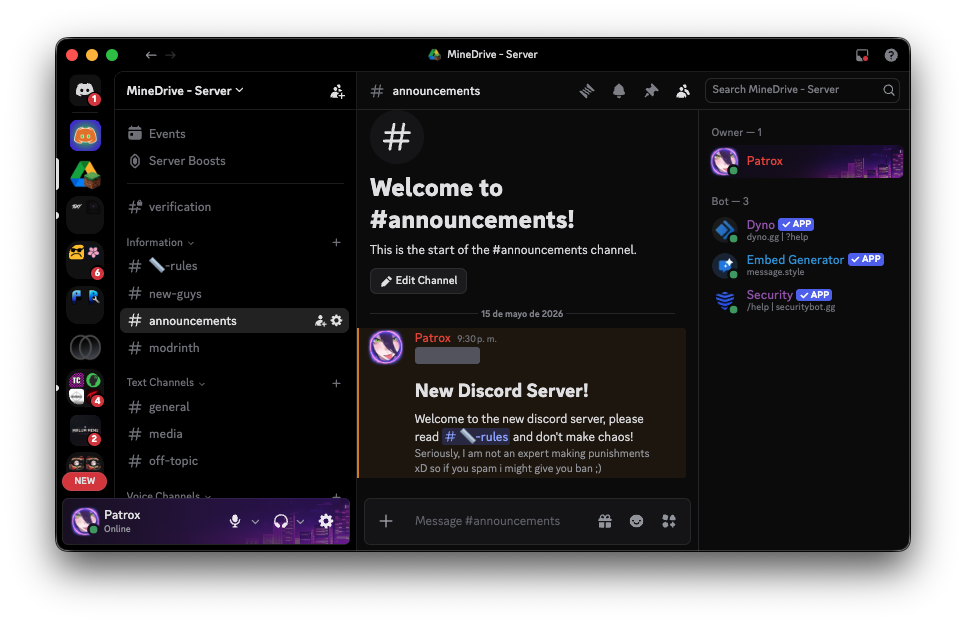This screenshot has height=625, width=966.
Task: Click the Patrox user panel avatar
Action: pos(85,521)
